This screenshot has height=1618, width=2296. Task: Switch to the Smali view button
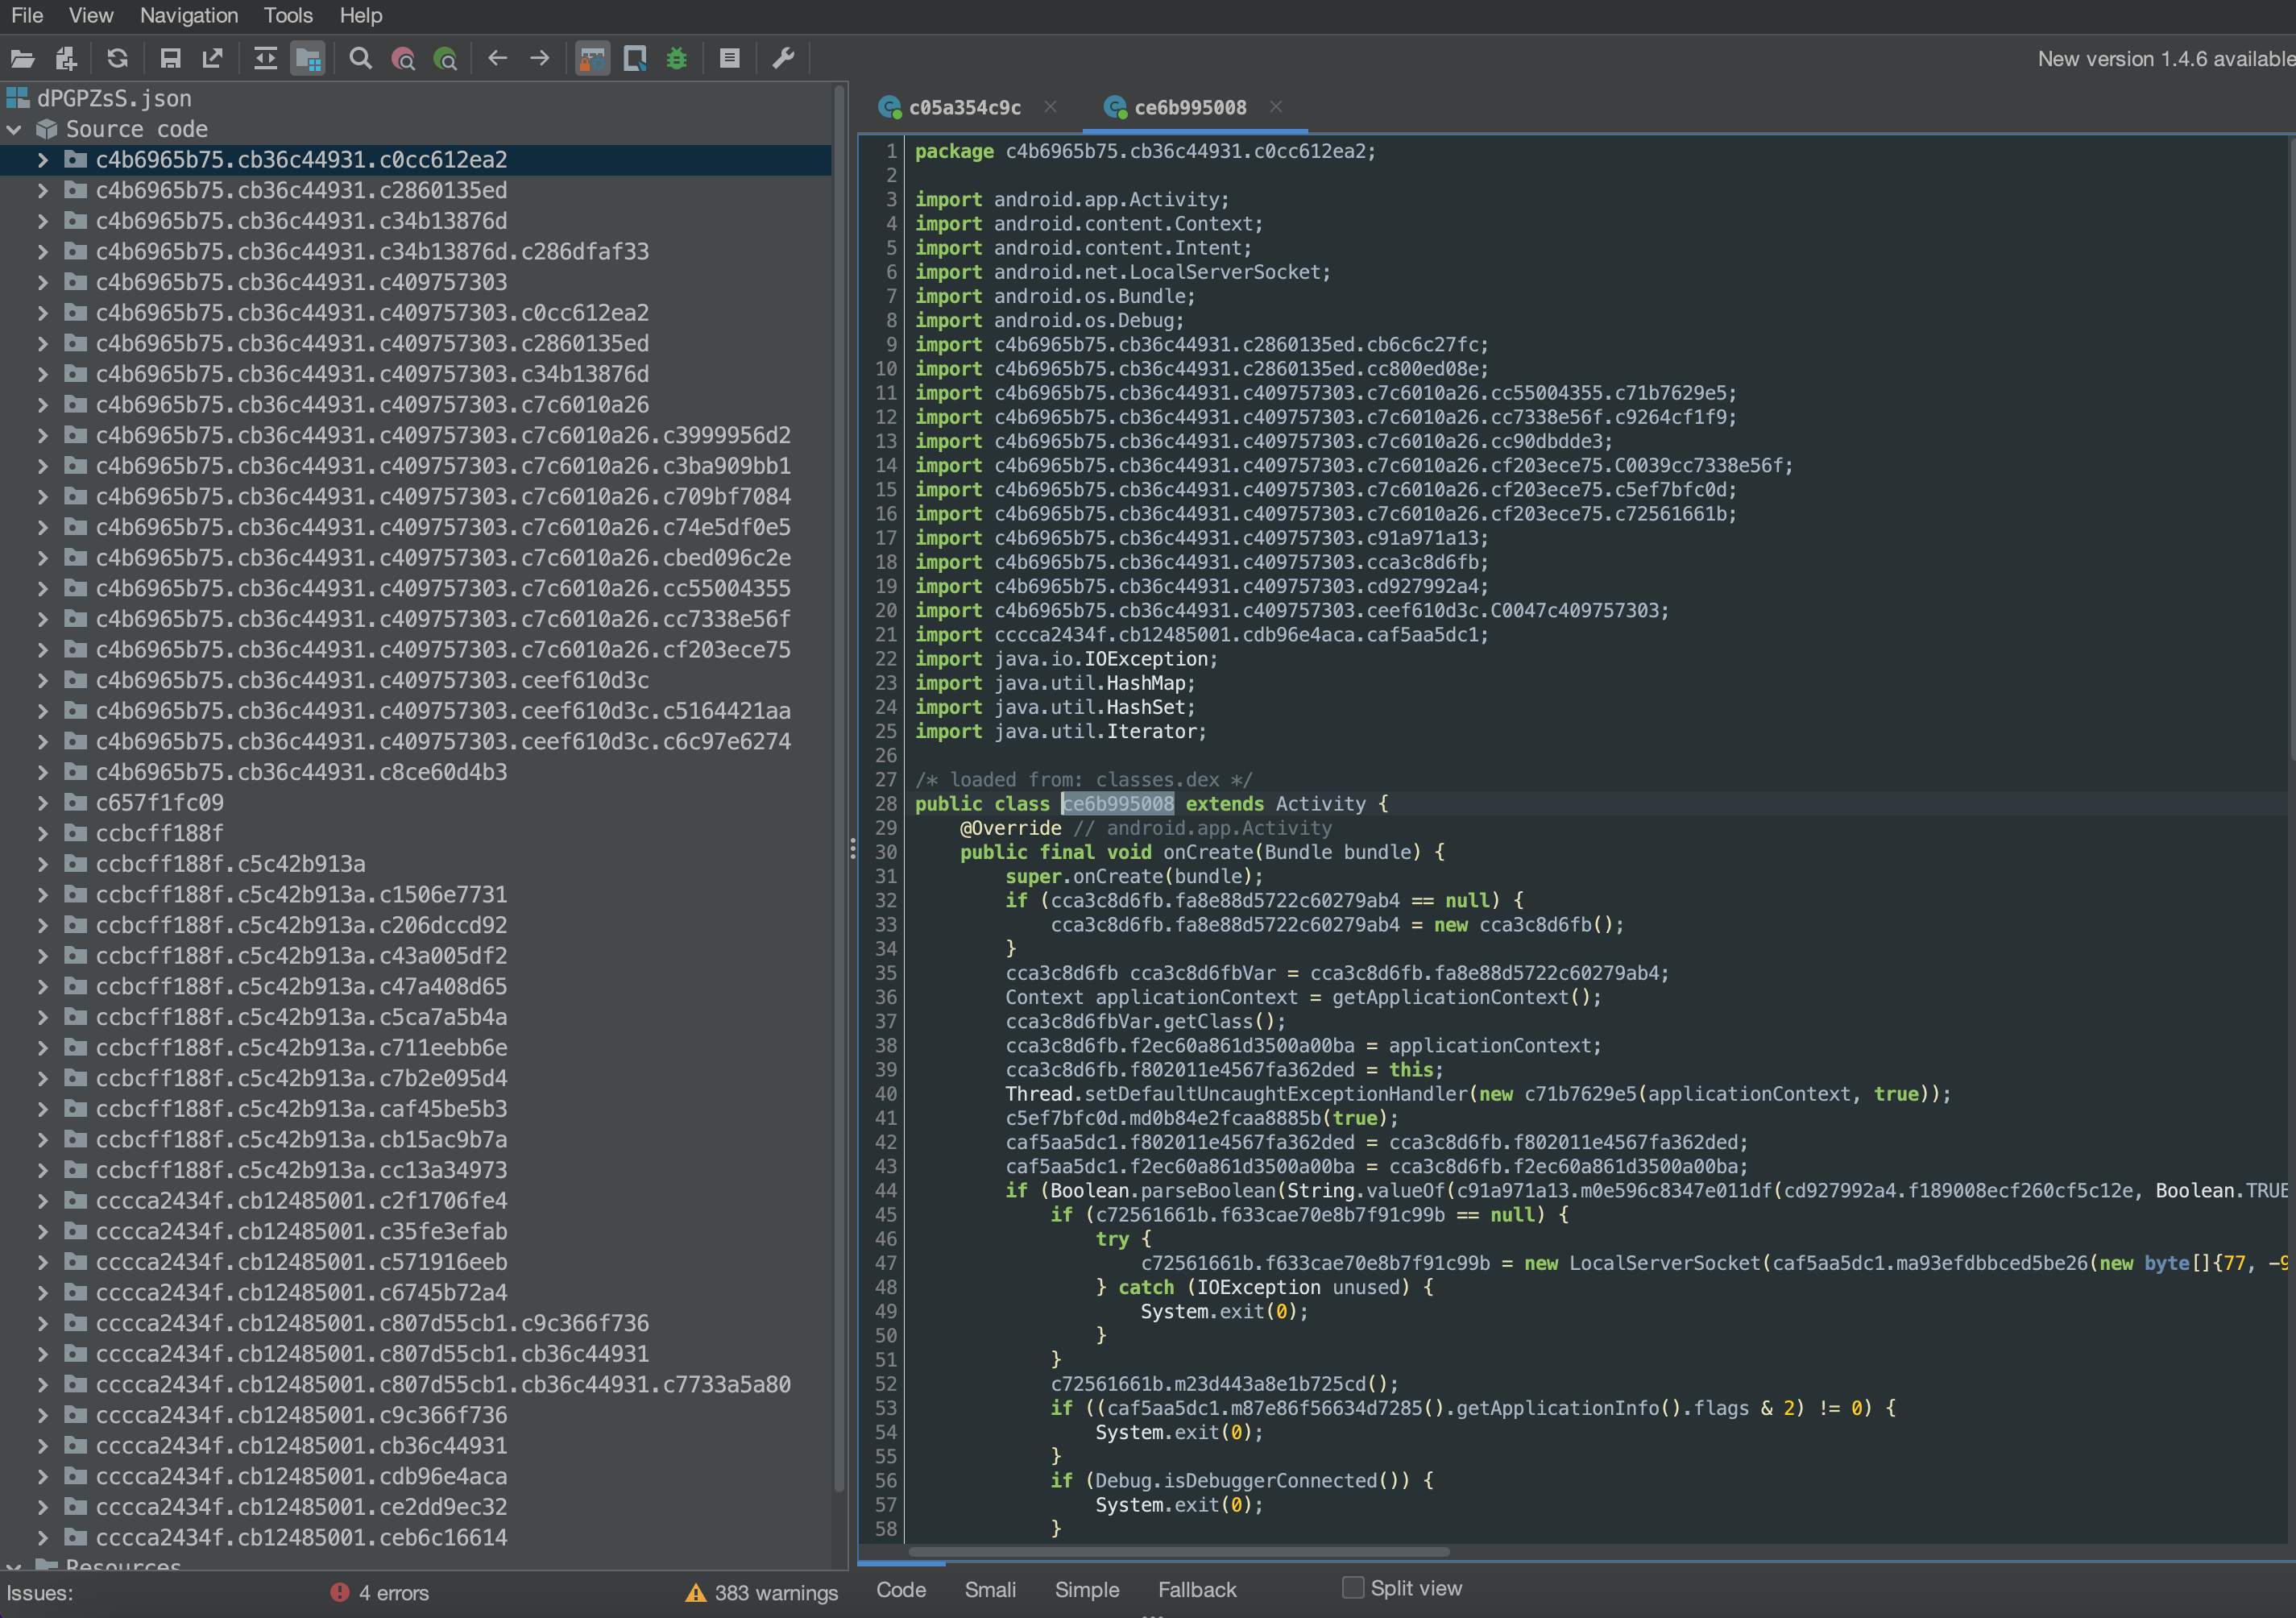click(x=990, y=1590)
